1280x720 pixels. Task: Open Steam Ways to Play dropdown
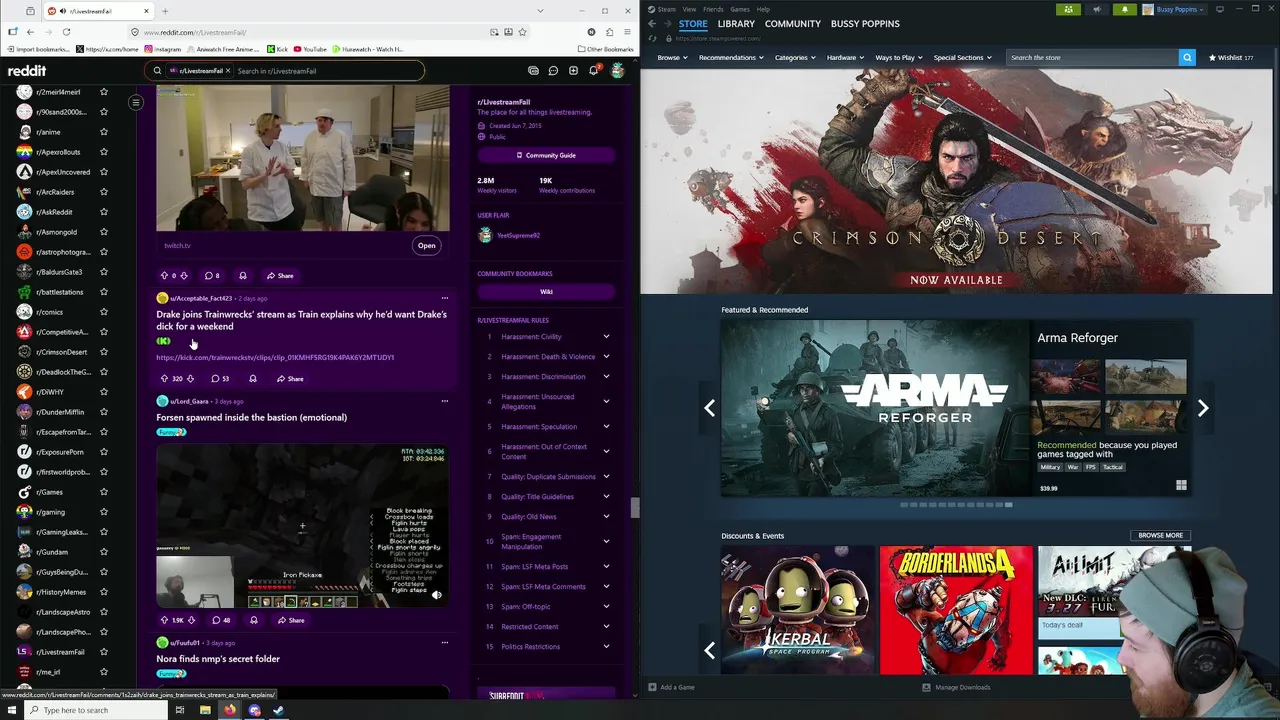point(898,57)
